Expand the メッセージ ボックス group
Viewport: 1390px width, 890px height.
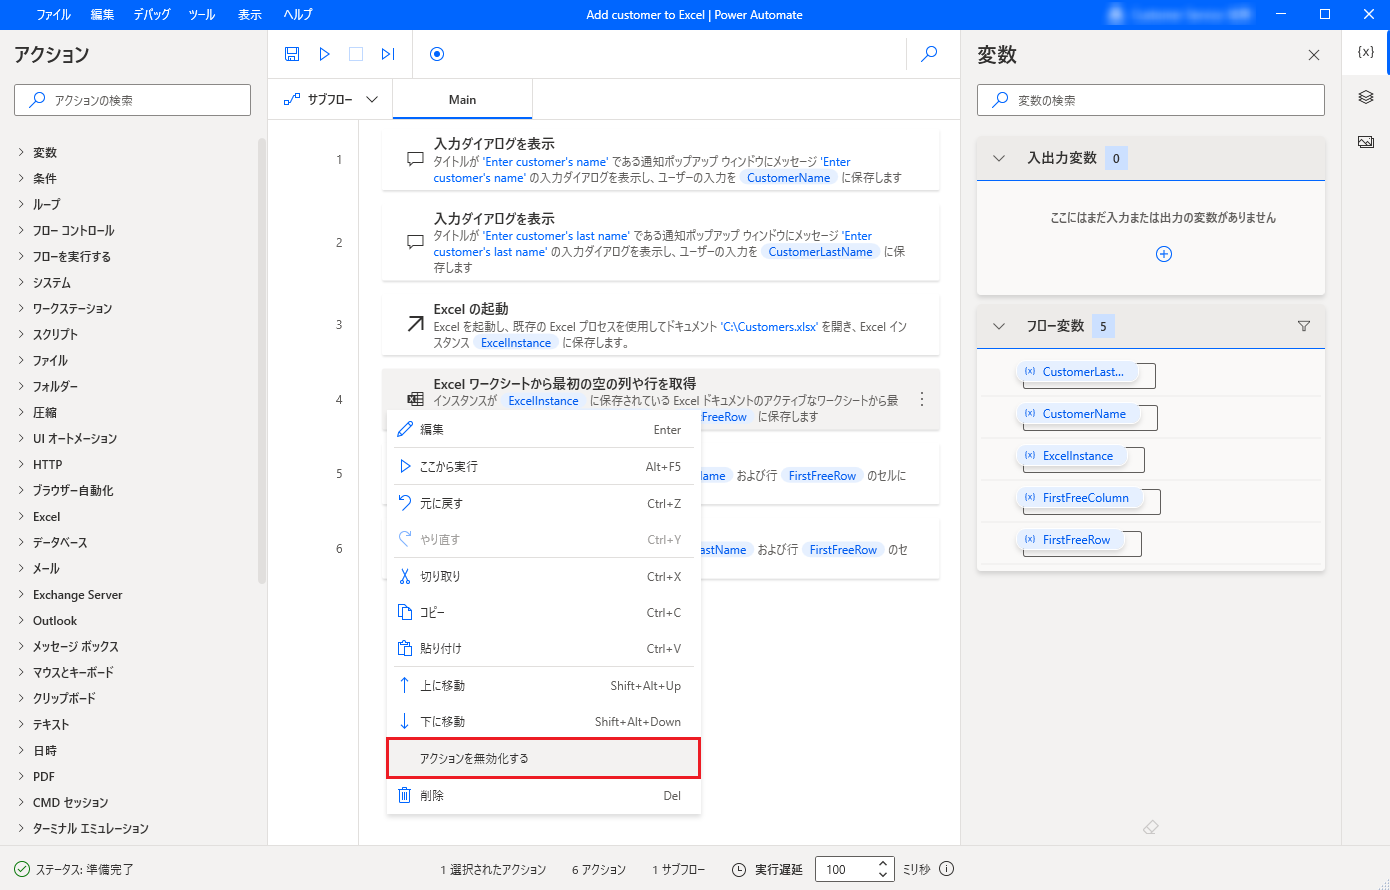click(21, 646)
